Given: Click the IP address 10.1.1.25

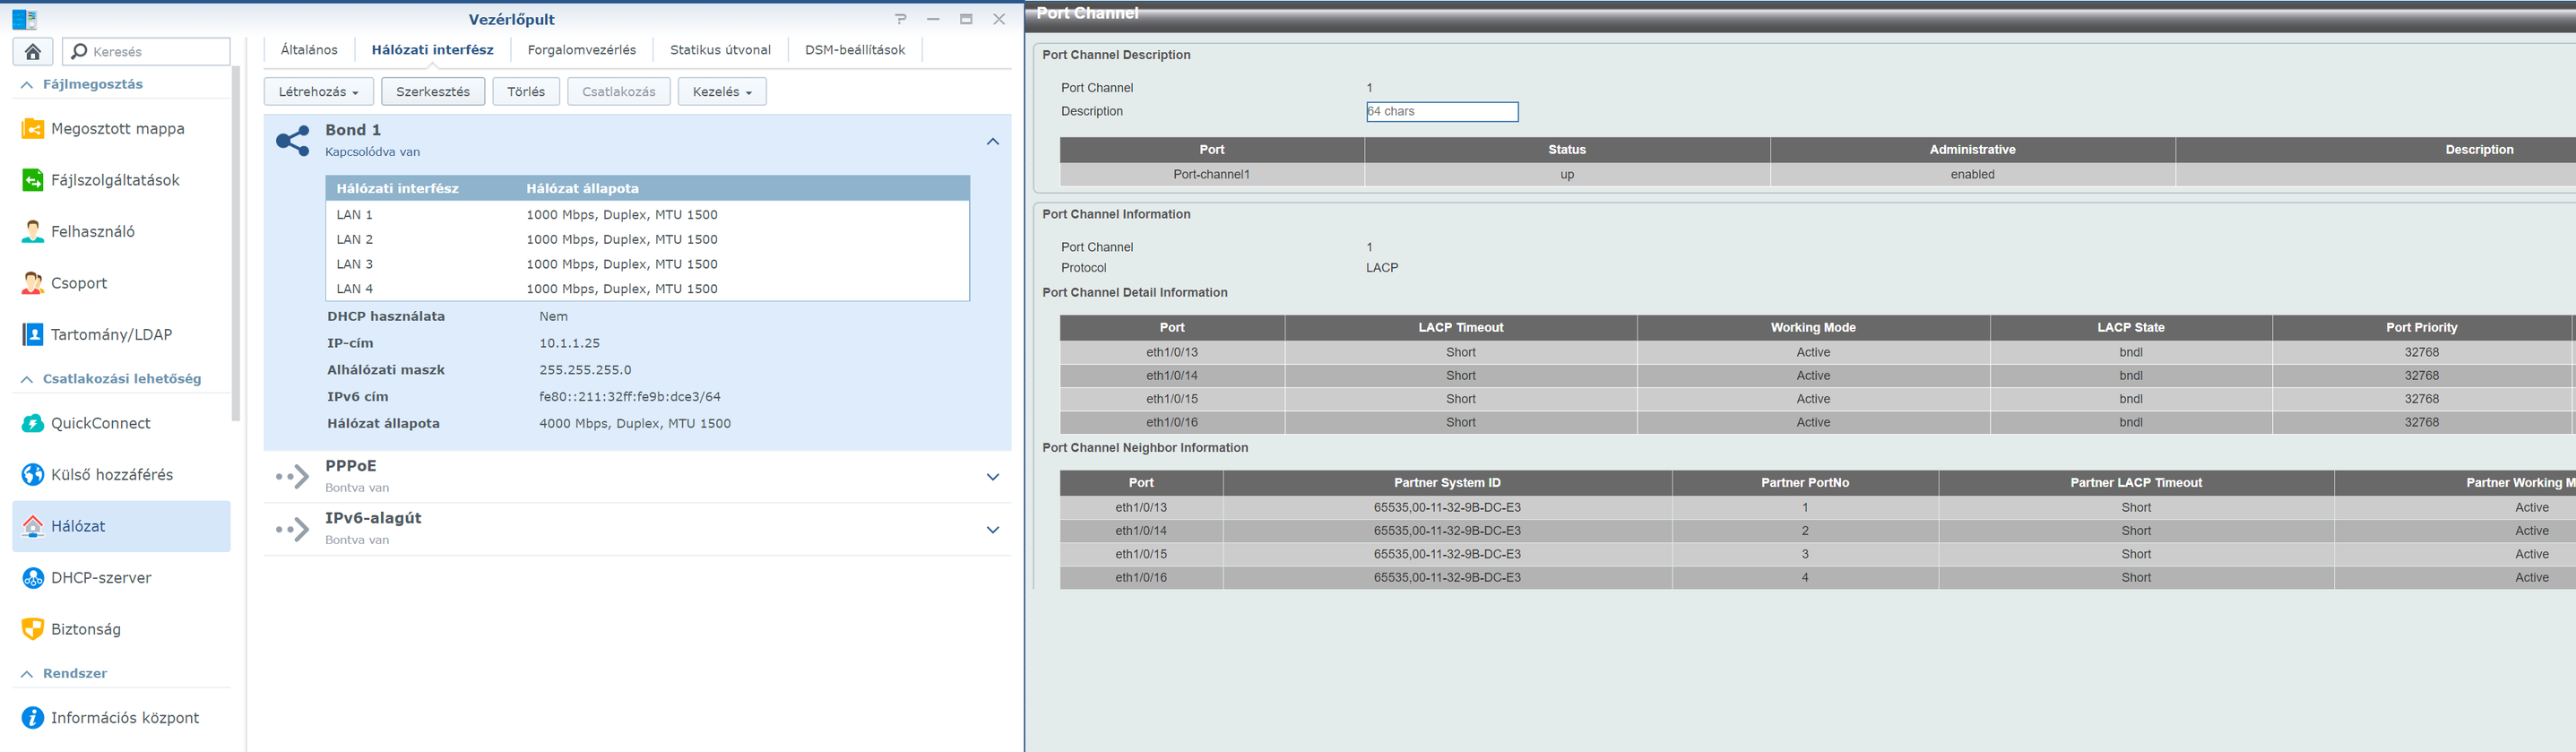Looking at the screenshot, I should tap(570, 343).
